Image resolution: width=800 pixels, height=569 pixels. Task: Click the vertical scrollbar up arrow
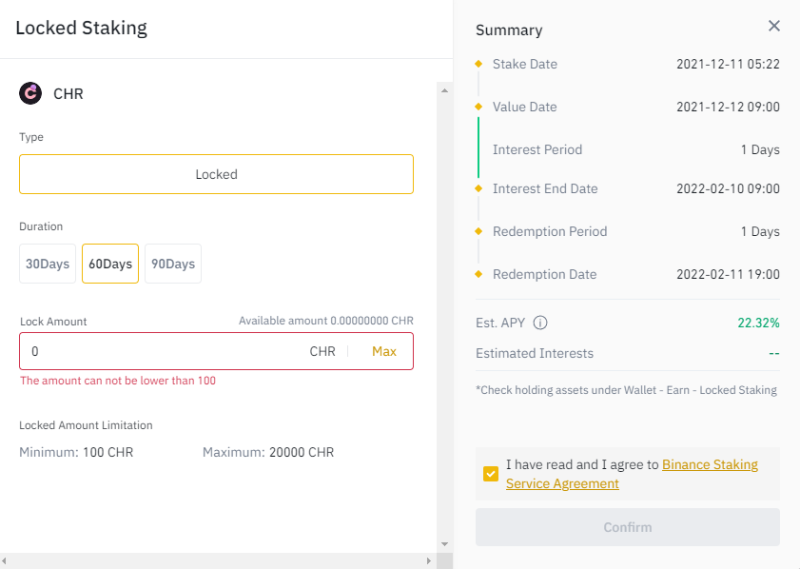coord(444,91)
